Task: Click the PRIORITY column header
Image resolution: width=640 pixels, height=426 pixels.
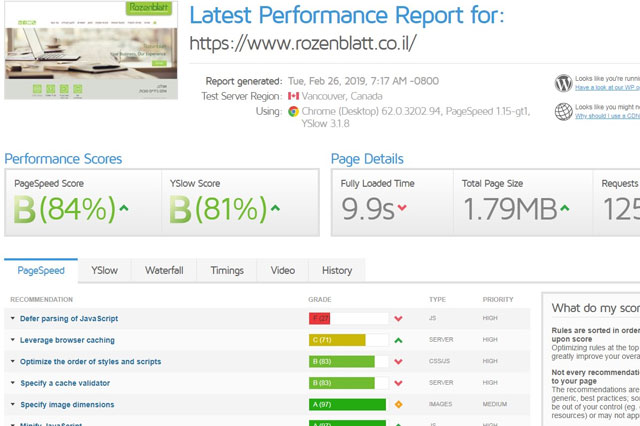Action: [498, 300]
